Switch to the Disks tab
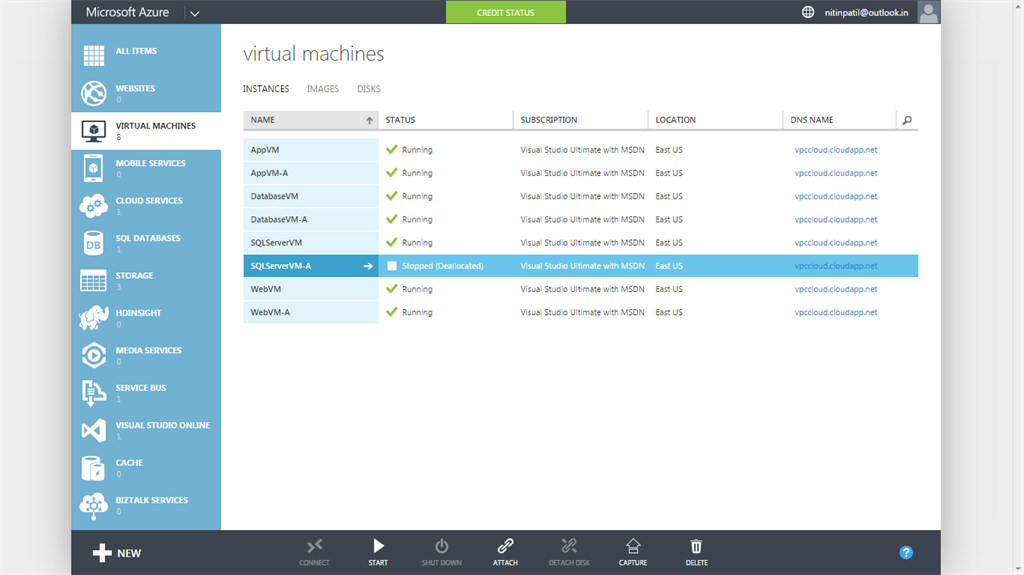The height and width of the screenshot is (575, 1024). 368,89
